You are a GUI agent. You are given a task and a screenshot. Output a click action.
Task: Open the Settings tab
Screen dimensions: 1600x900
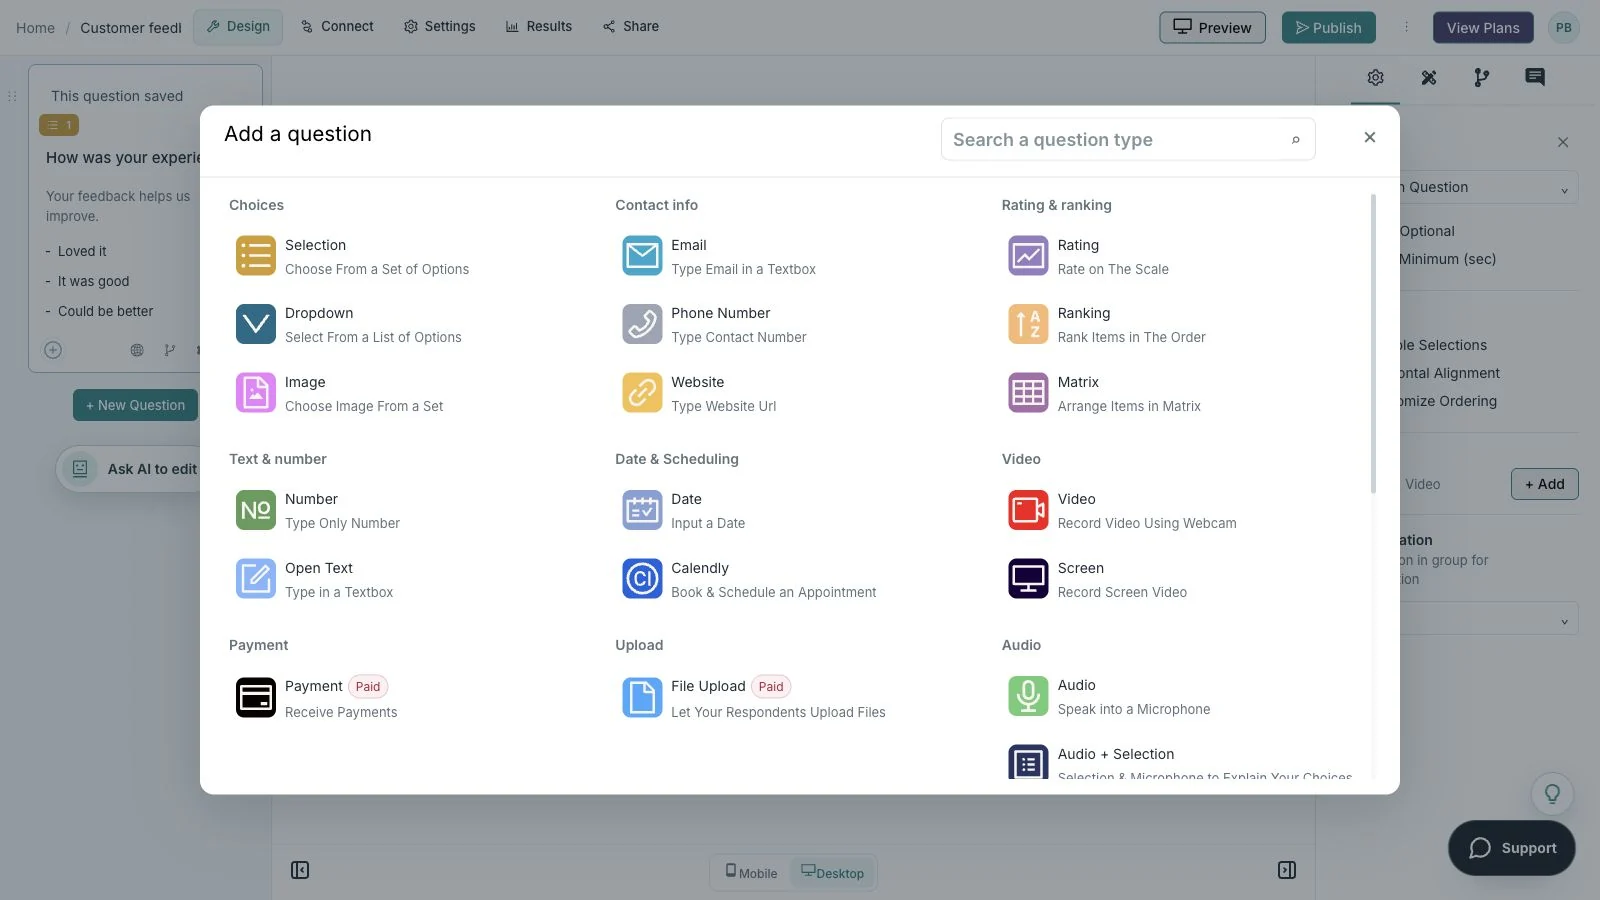pyautogui.click(x=440, y=27)
